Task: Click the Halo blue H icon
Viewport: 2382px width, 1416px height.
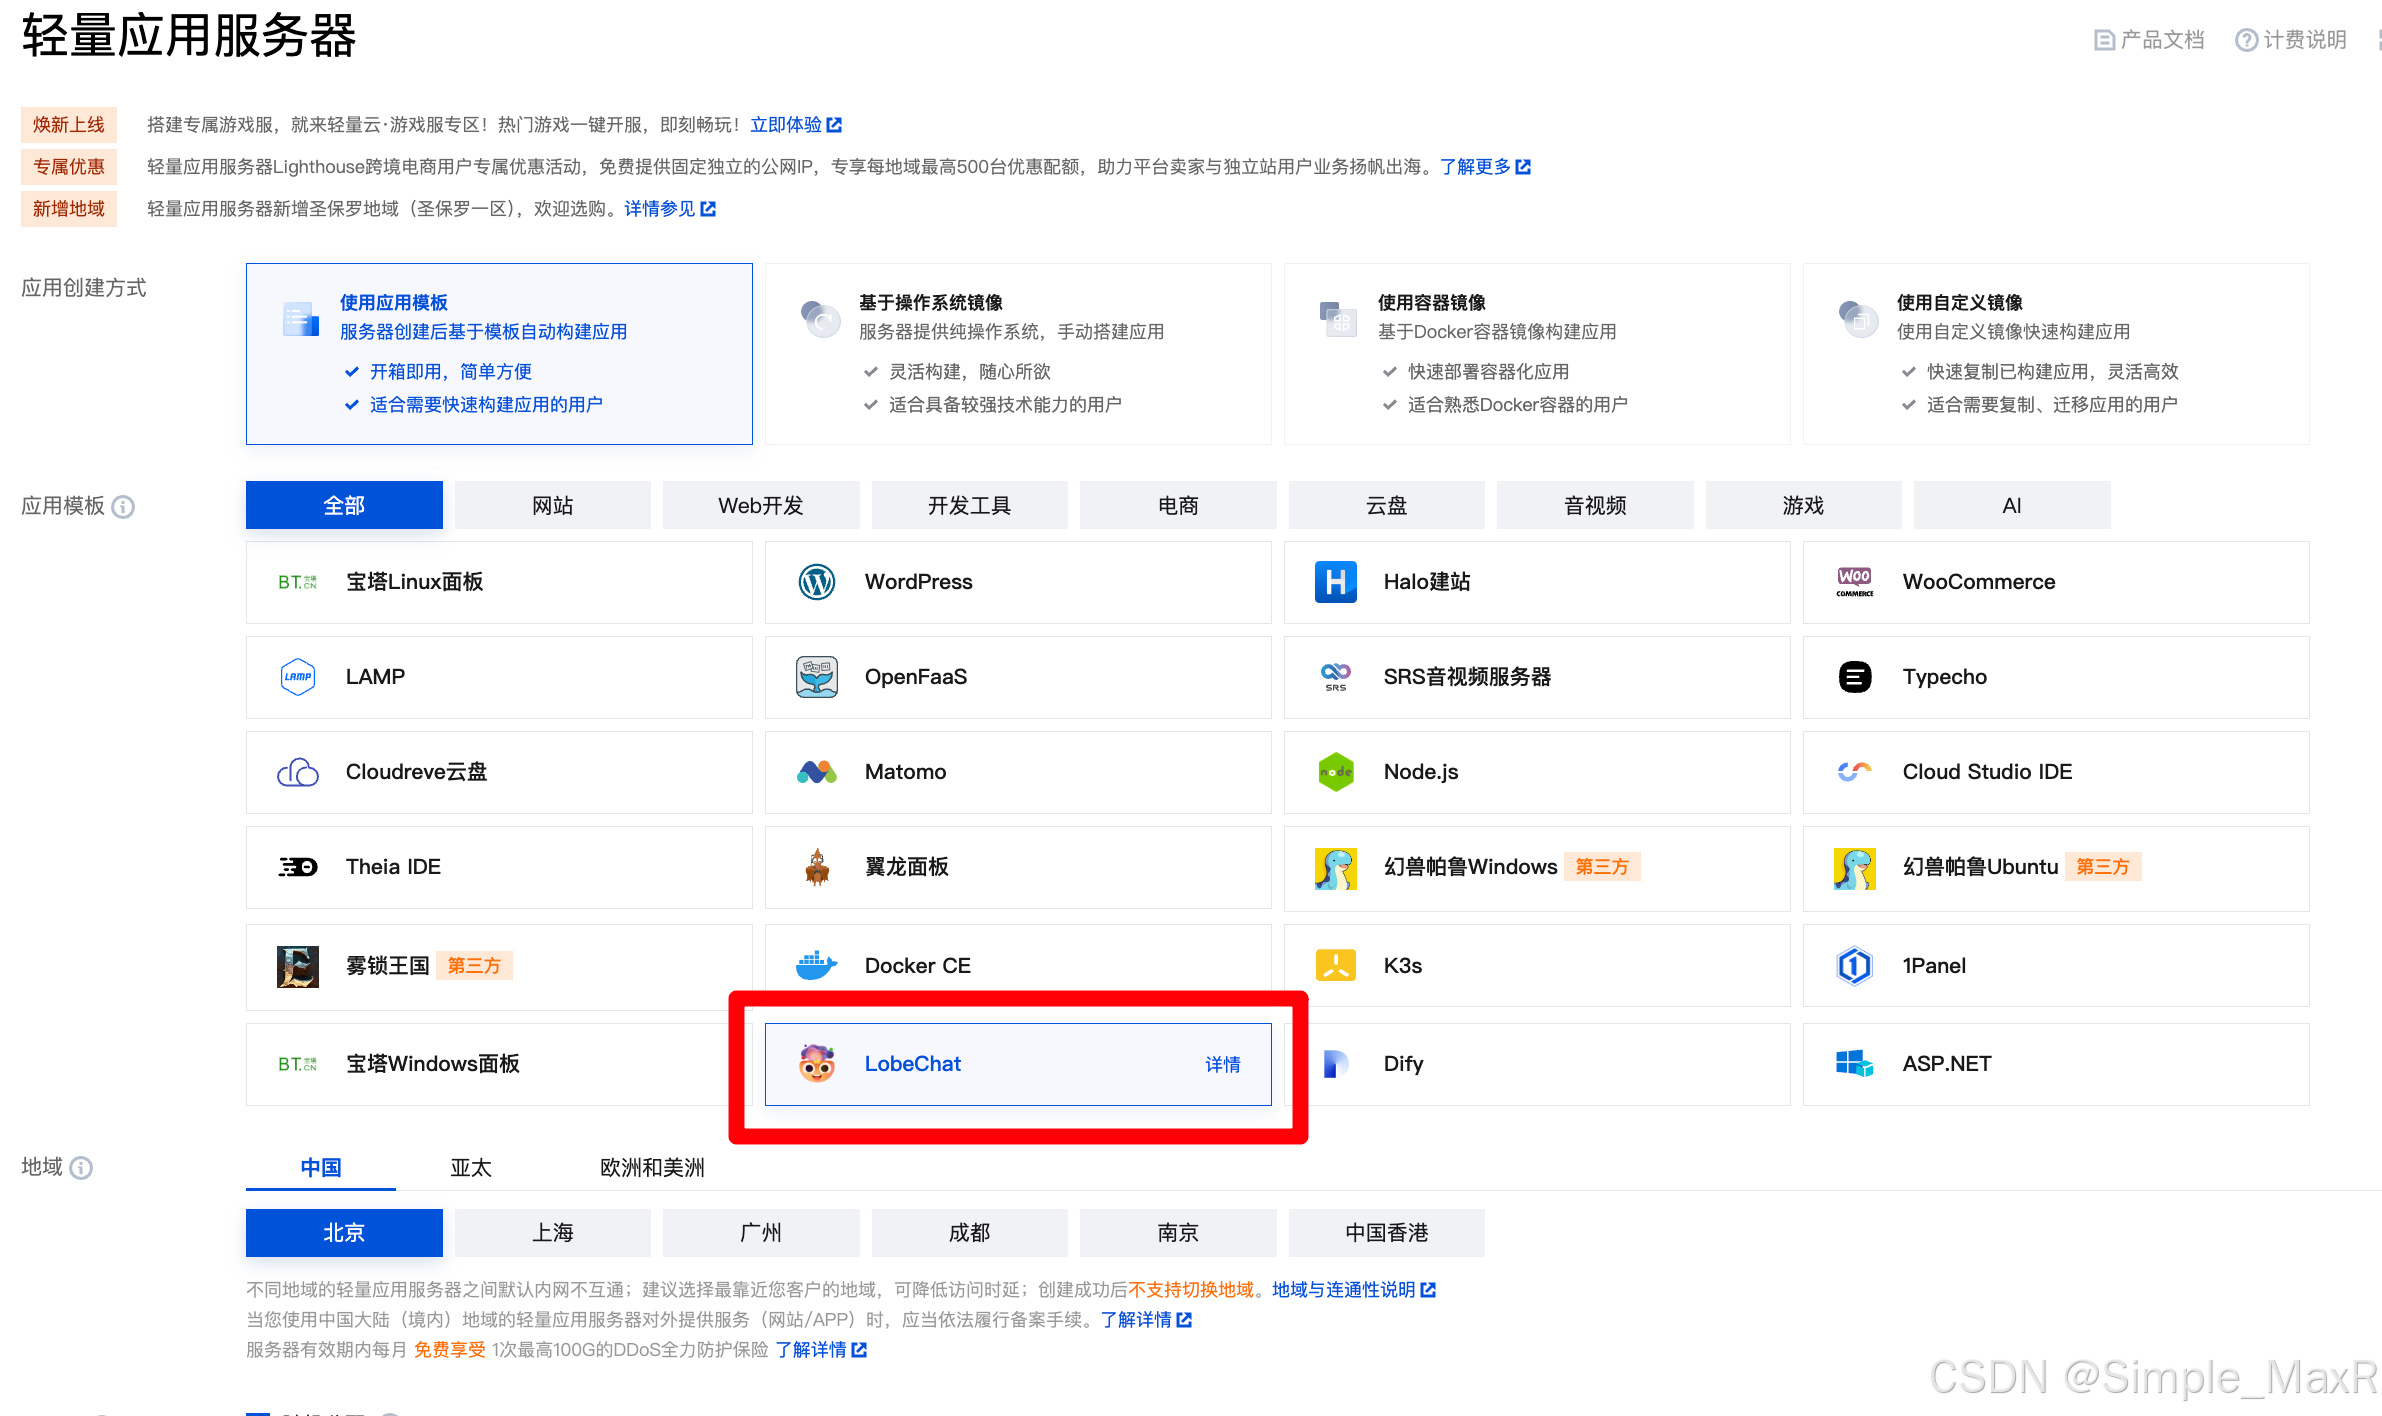Action: click(1335, 582)
